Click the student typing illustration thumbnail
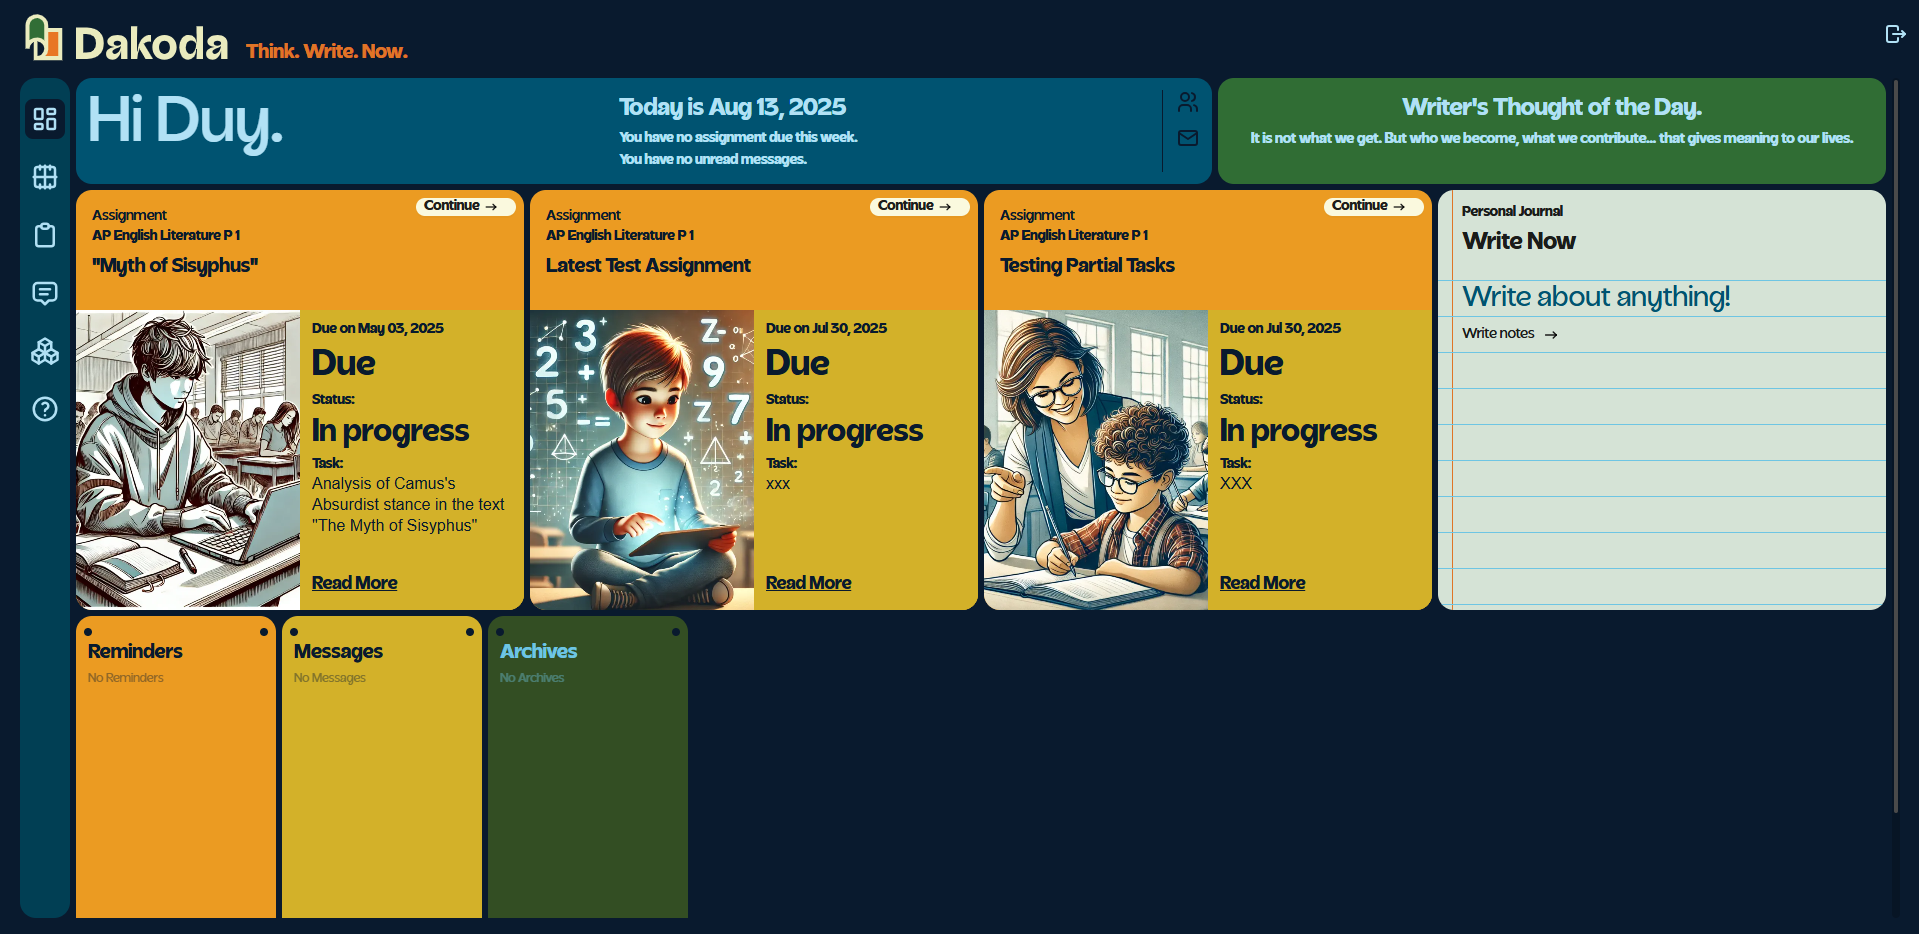The width and height of the screenshot is (1919, 934). (x=188, y=459)
